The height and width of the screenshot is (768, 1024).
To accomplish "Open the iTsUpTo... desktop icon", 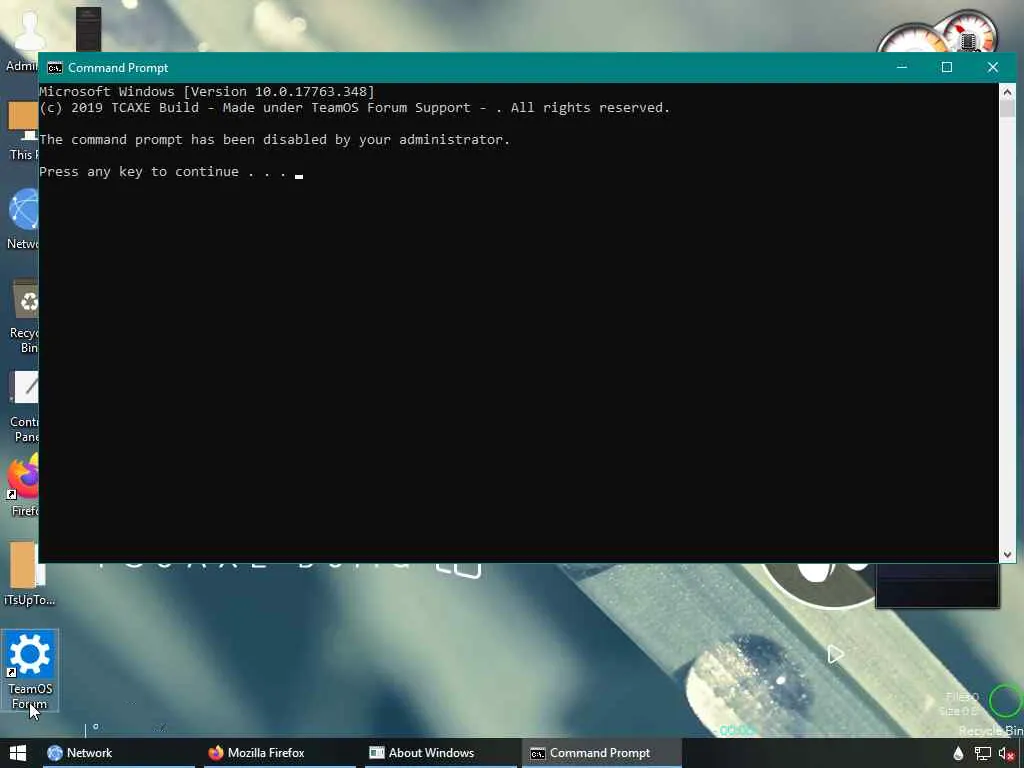I will coord(27,574).
